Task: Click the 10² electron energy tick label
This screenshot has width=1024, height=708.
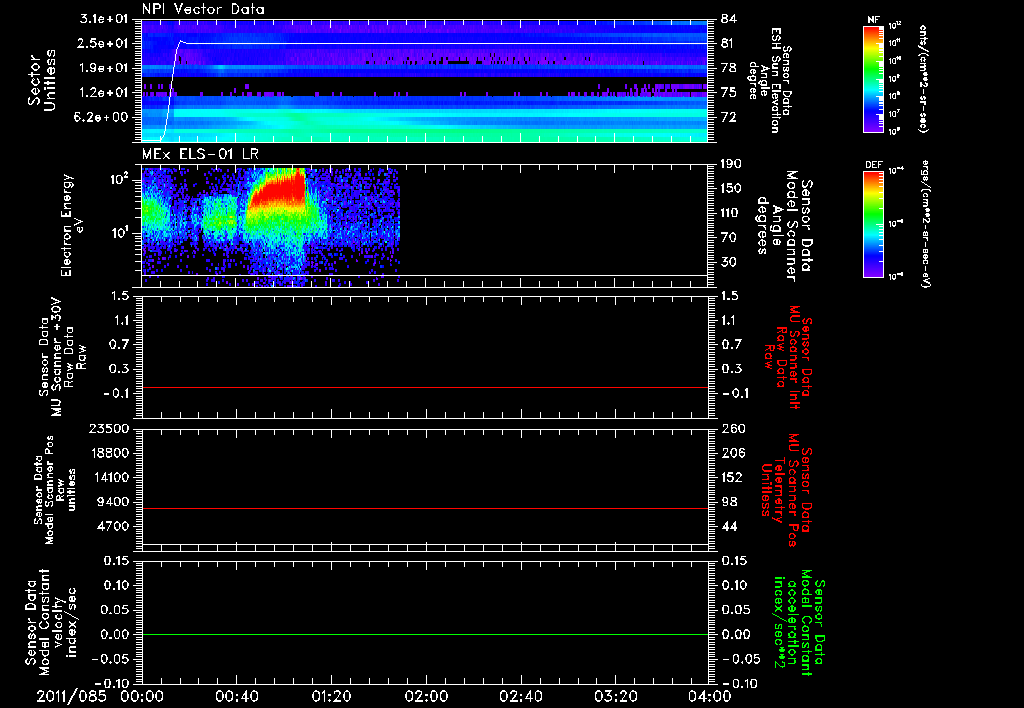Action: coord(120,178)
